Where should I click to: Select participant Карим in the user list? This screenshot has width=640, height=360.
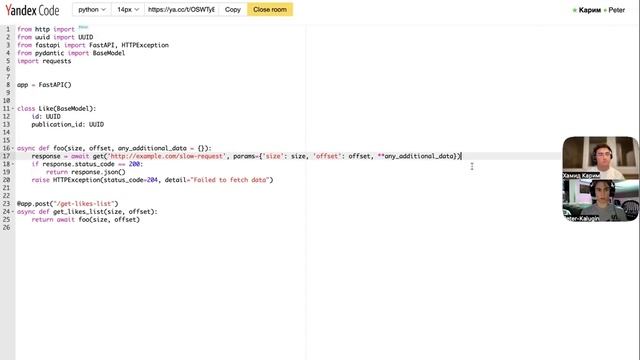point(589,10)
